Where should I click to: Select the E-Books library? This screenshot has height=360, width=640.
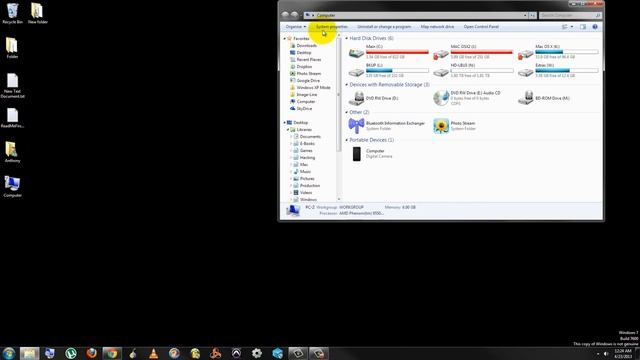click(x=307, y=144)
